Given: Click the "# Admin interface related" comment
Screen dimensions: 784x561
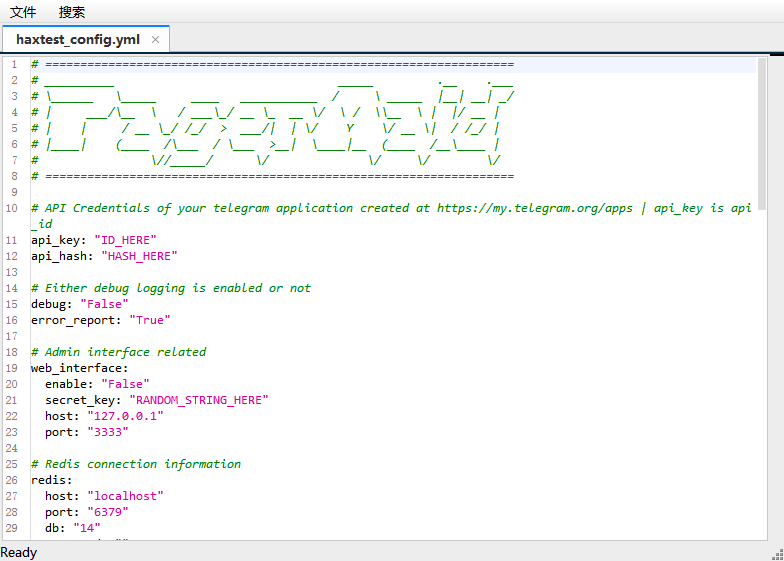Looking at the screenshot, I should [118, 352].
